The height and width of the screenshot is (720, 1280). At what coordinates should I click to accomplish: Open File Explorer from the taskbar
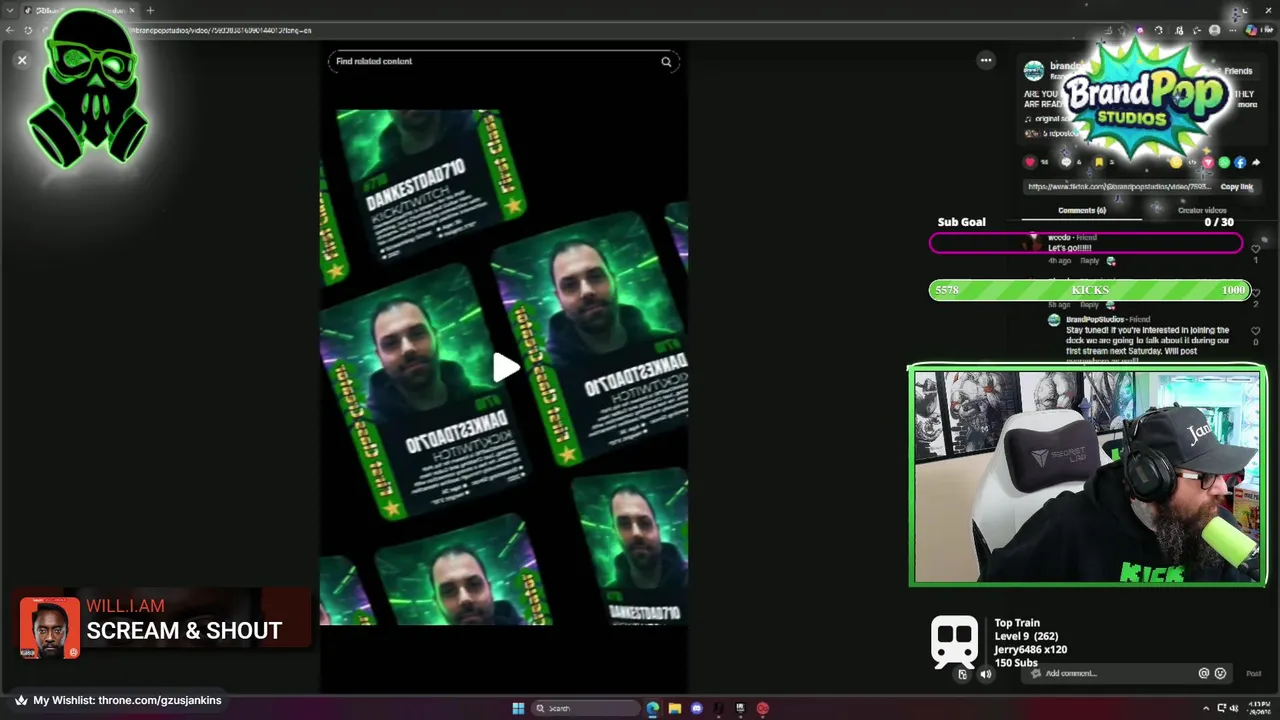pos(675,708)
